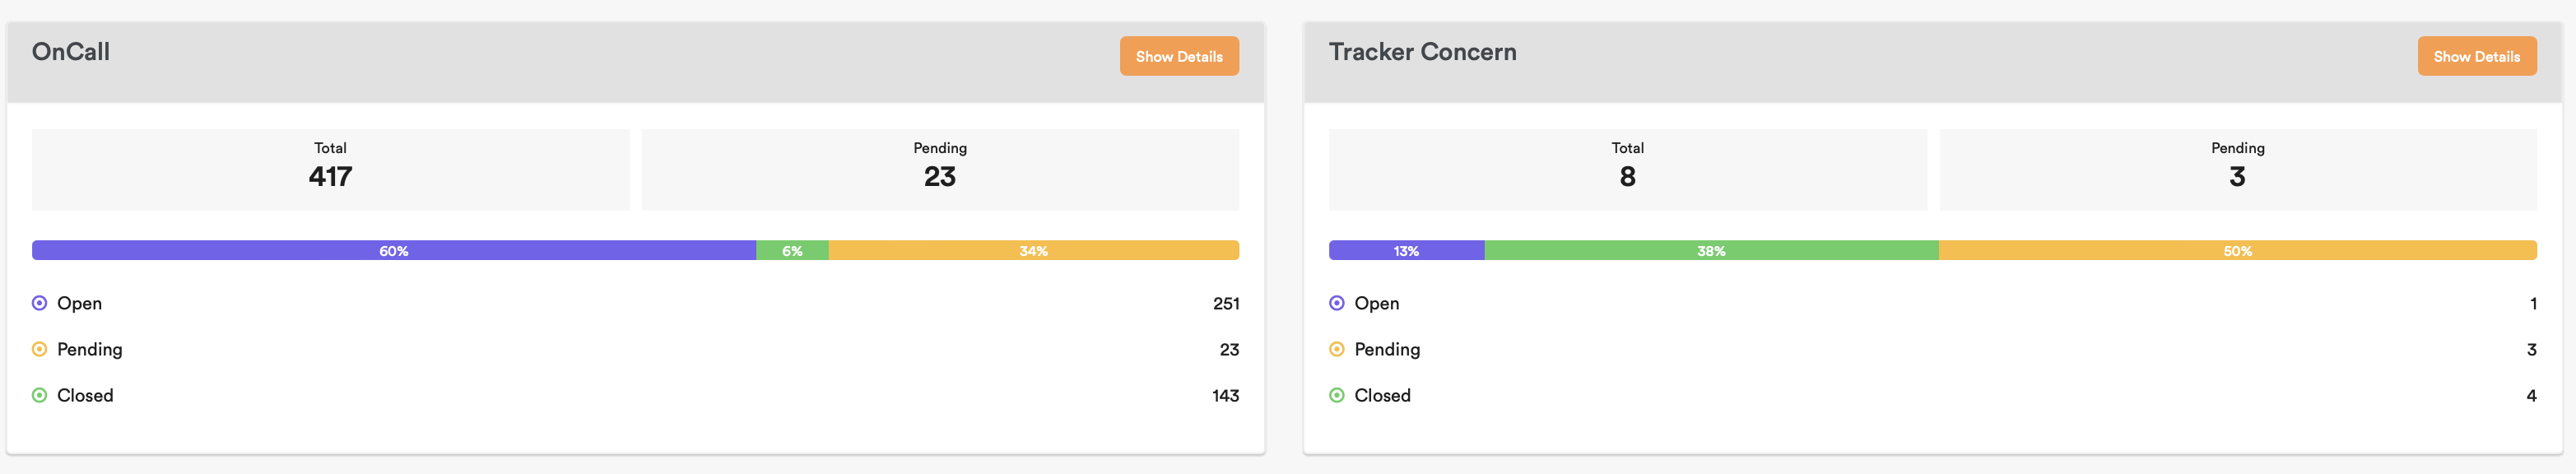The image size is (2576, 474).
Task: Click Show Details button on OnCall card
Action: [1178, 56]
